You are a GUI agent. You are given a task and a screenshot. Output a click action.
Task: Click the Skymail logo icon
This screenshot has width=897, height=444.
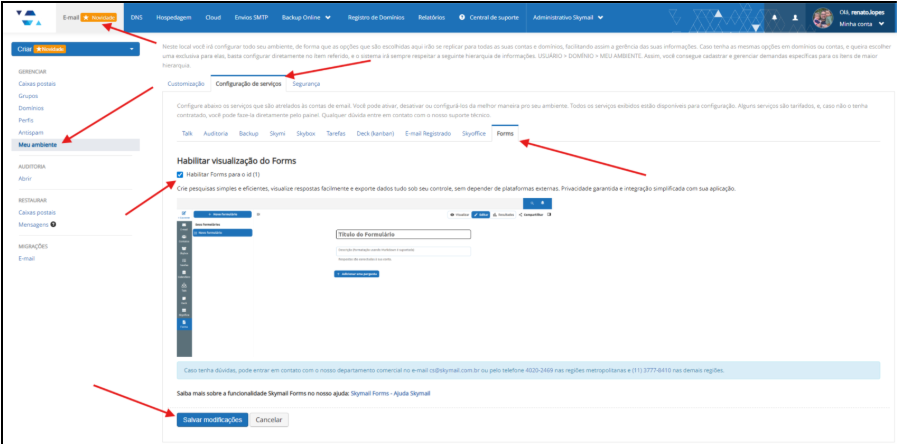coord(30,17)
